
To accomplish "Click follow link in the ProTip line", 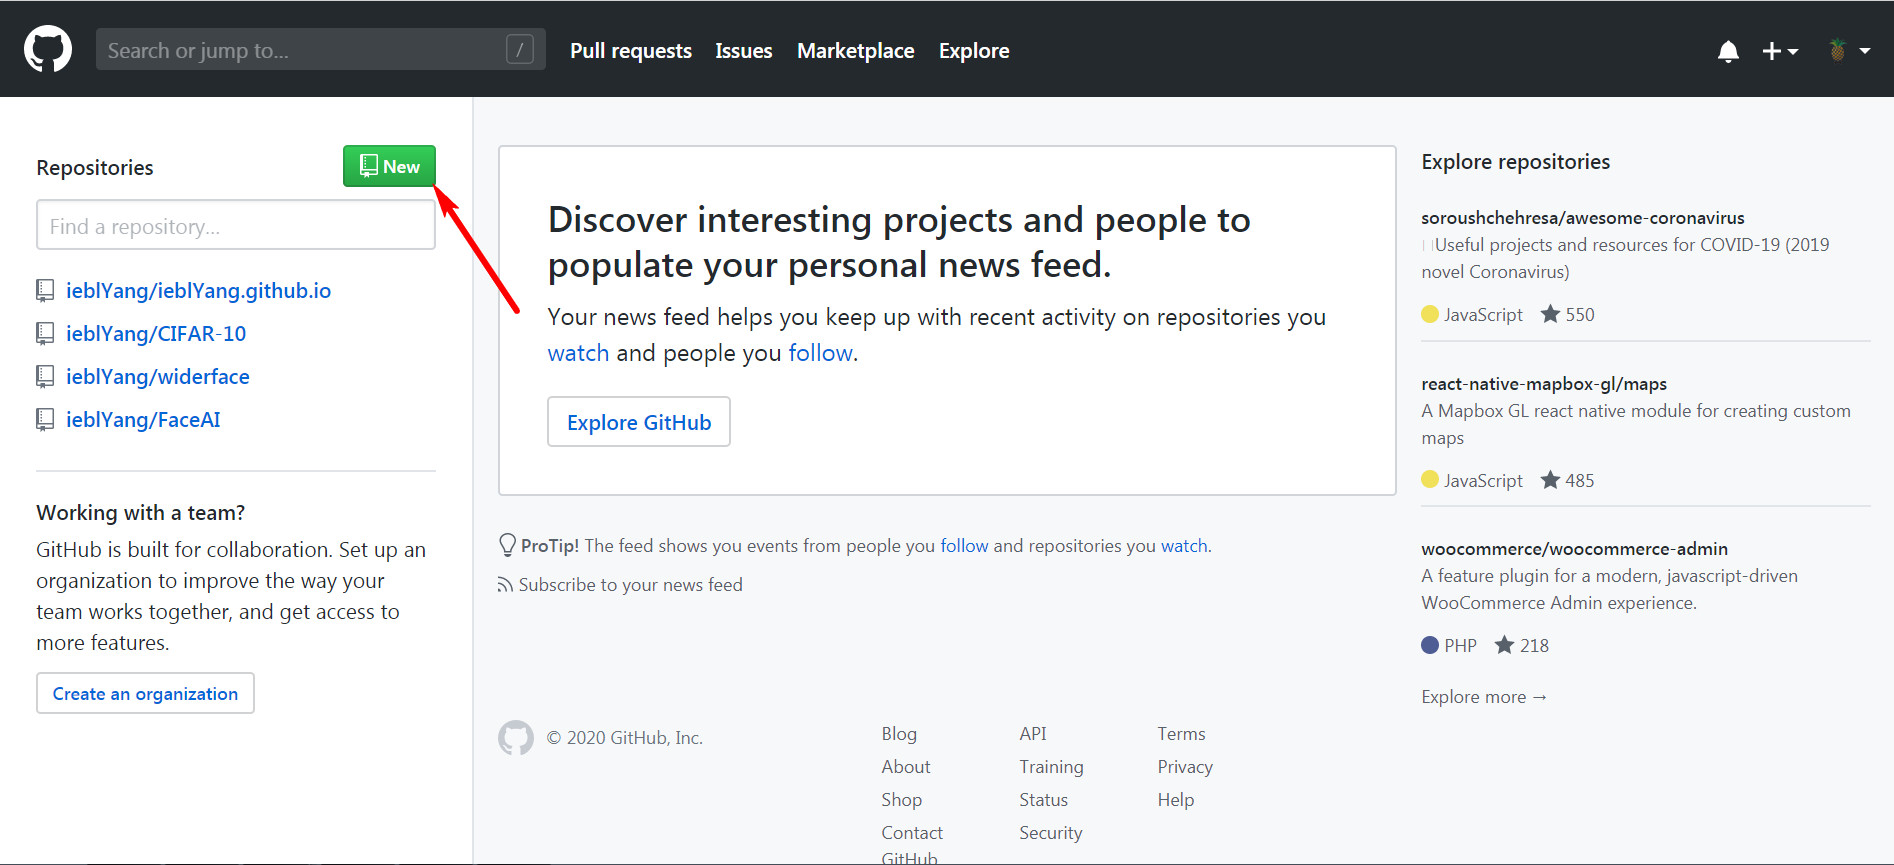I will tap(964, 546).
